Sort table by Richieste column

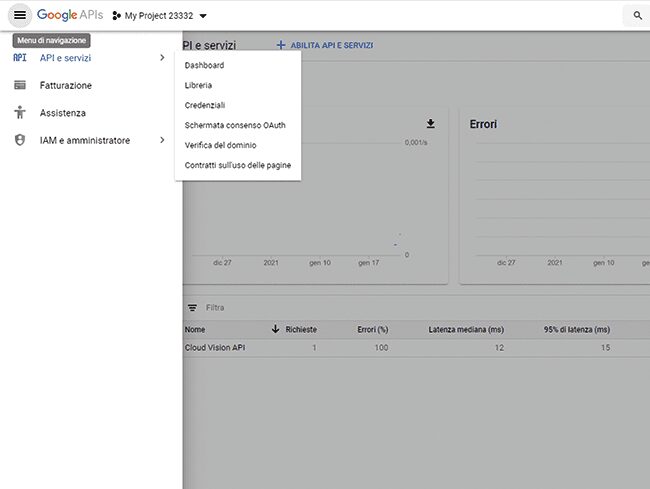(x=301, y=329)
